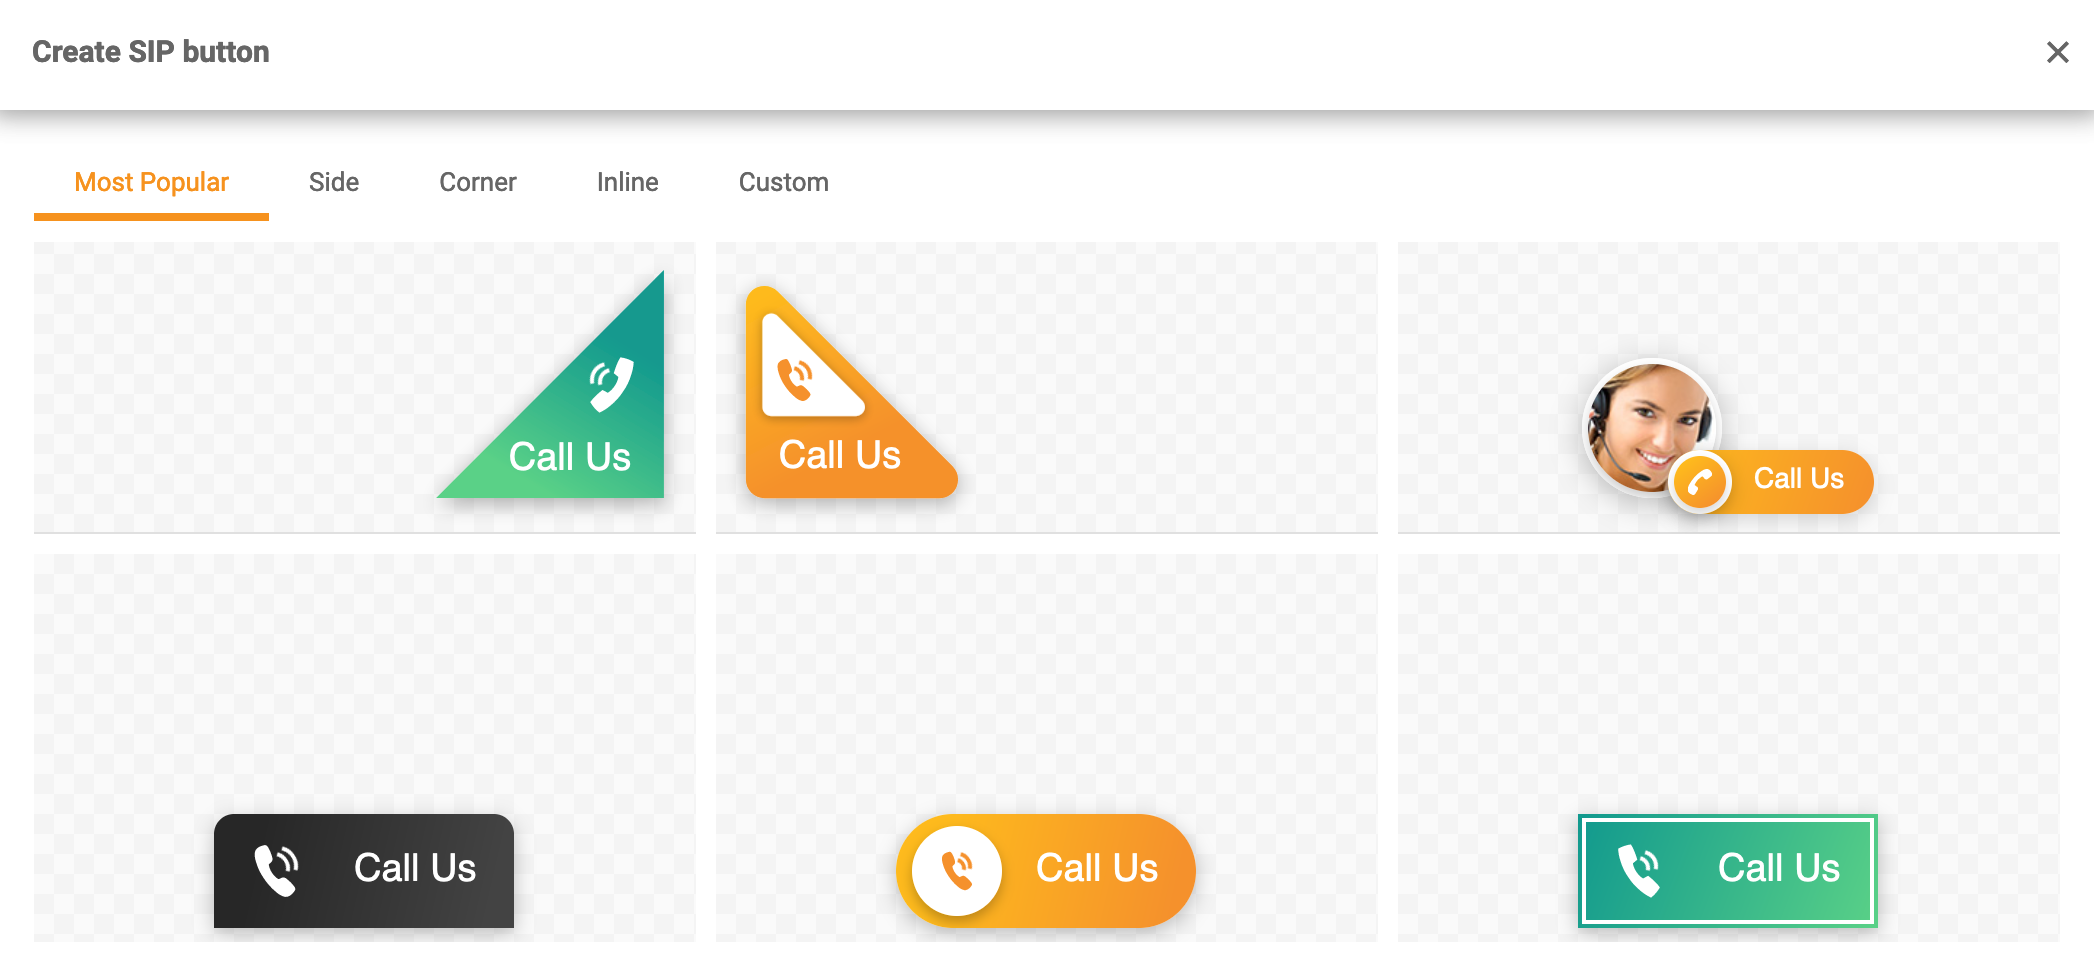This screenshot has height=970, width=2094.
Task: Click the white circle phone icon on orange pill
Action: pos(956,870)
